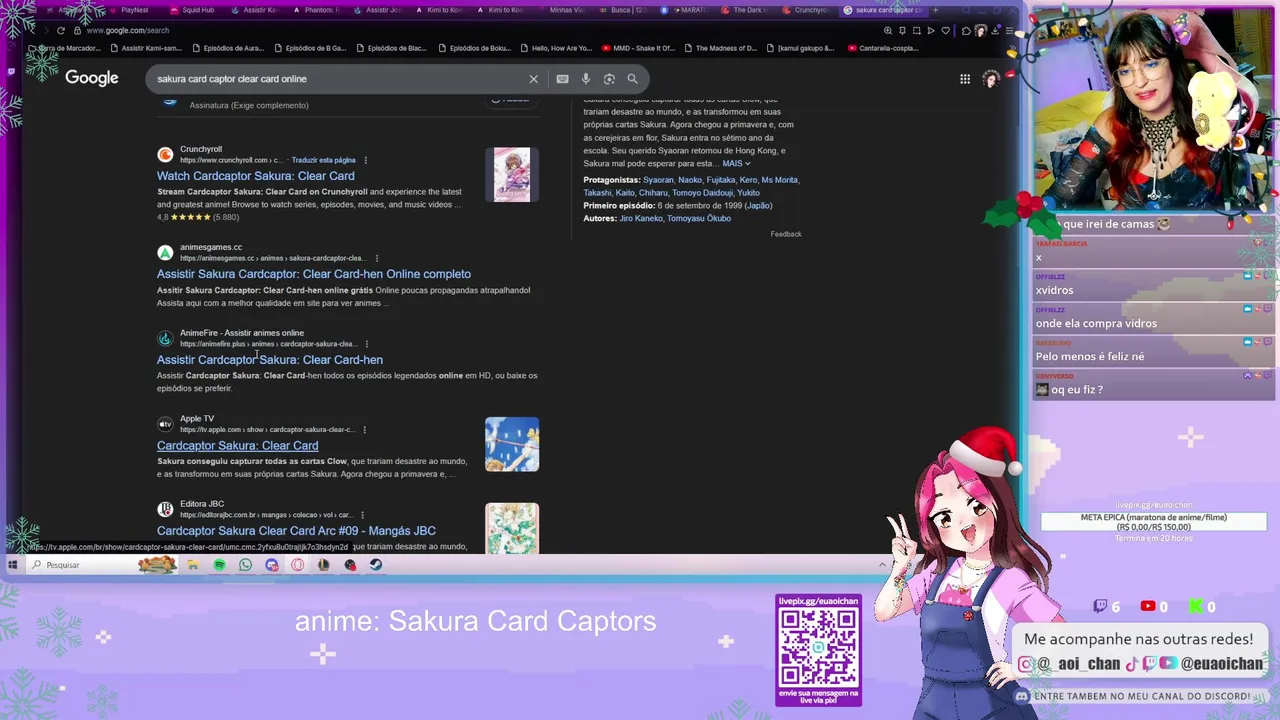The image size is (1280, 720).
Task: Open Cardcaptor Sakura Clear Card Arc #09 Mangás JBC
Action: pos(296,531)
